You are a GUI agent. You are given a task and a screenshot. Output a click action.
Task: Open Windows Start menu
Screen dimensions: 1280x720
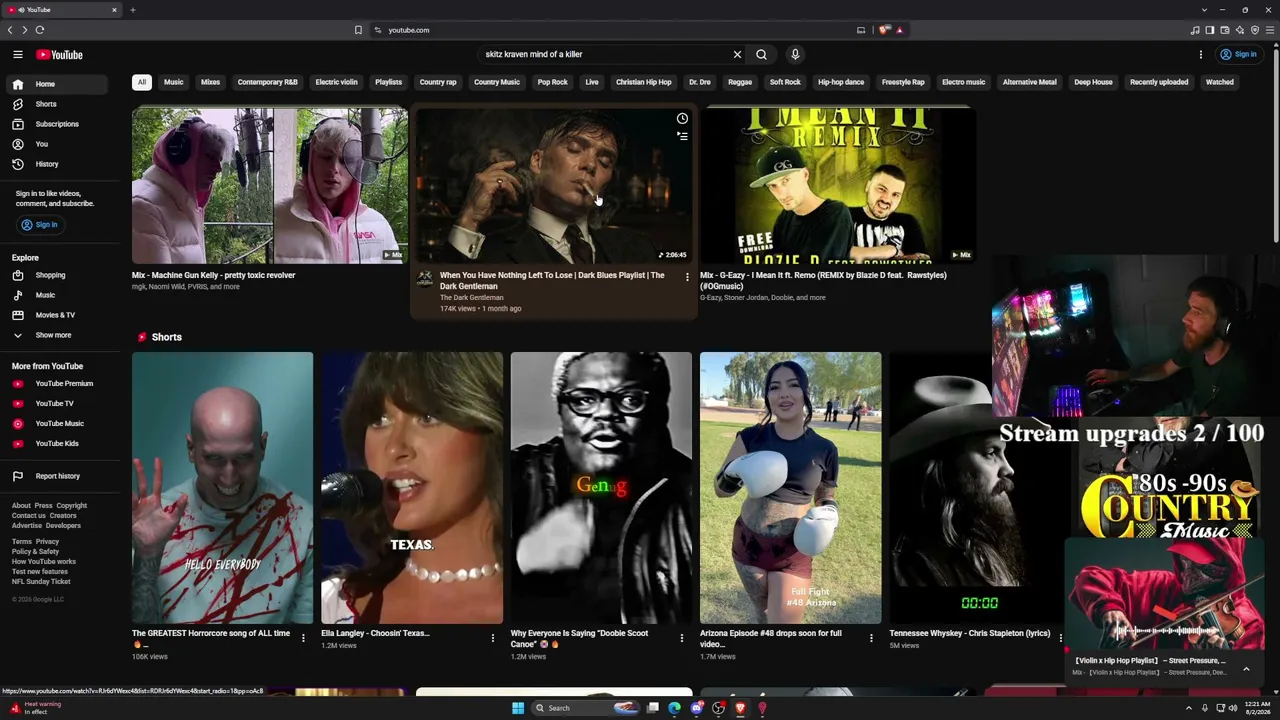click(x=518, y=708)
